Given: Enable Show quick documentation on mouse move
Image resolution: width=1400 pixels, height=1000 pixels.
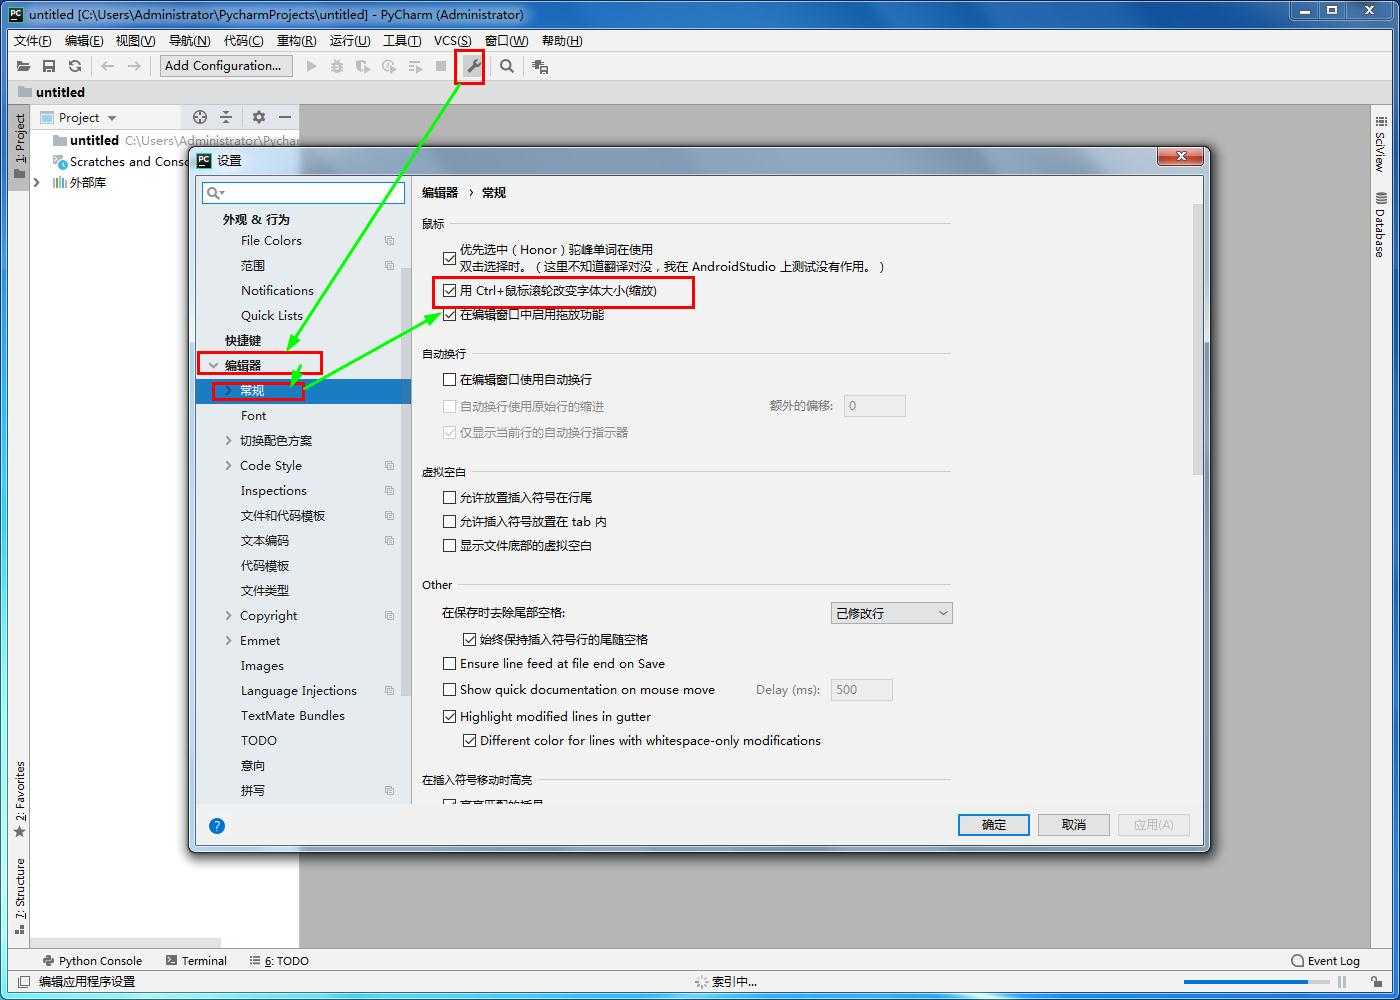Looking at the screenshot, I should (x=450, y=690).
